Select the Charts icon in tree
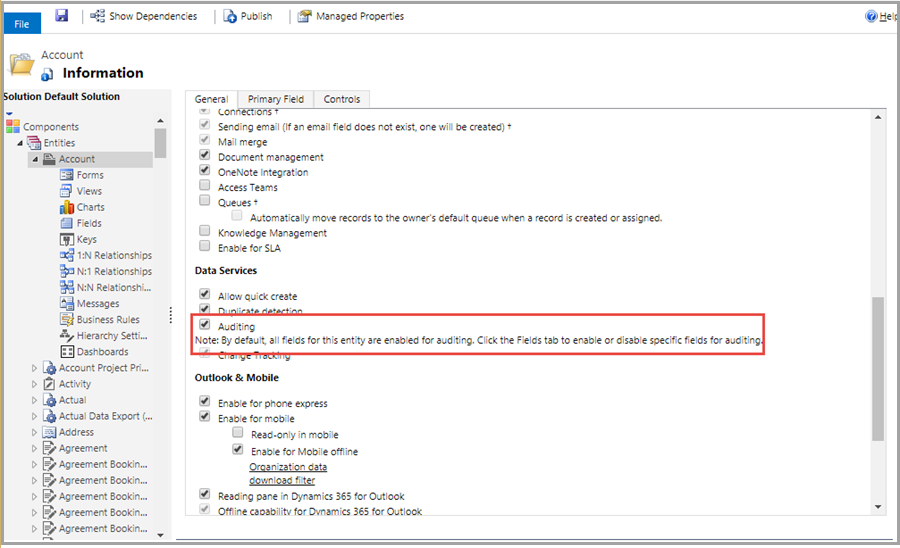900x548 pixels. [67, 207]
